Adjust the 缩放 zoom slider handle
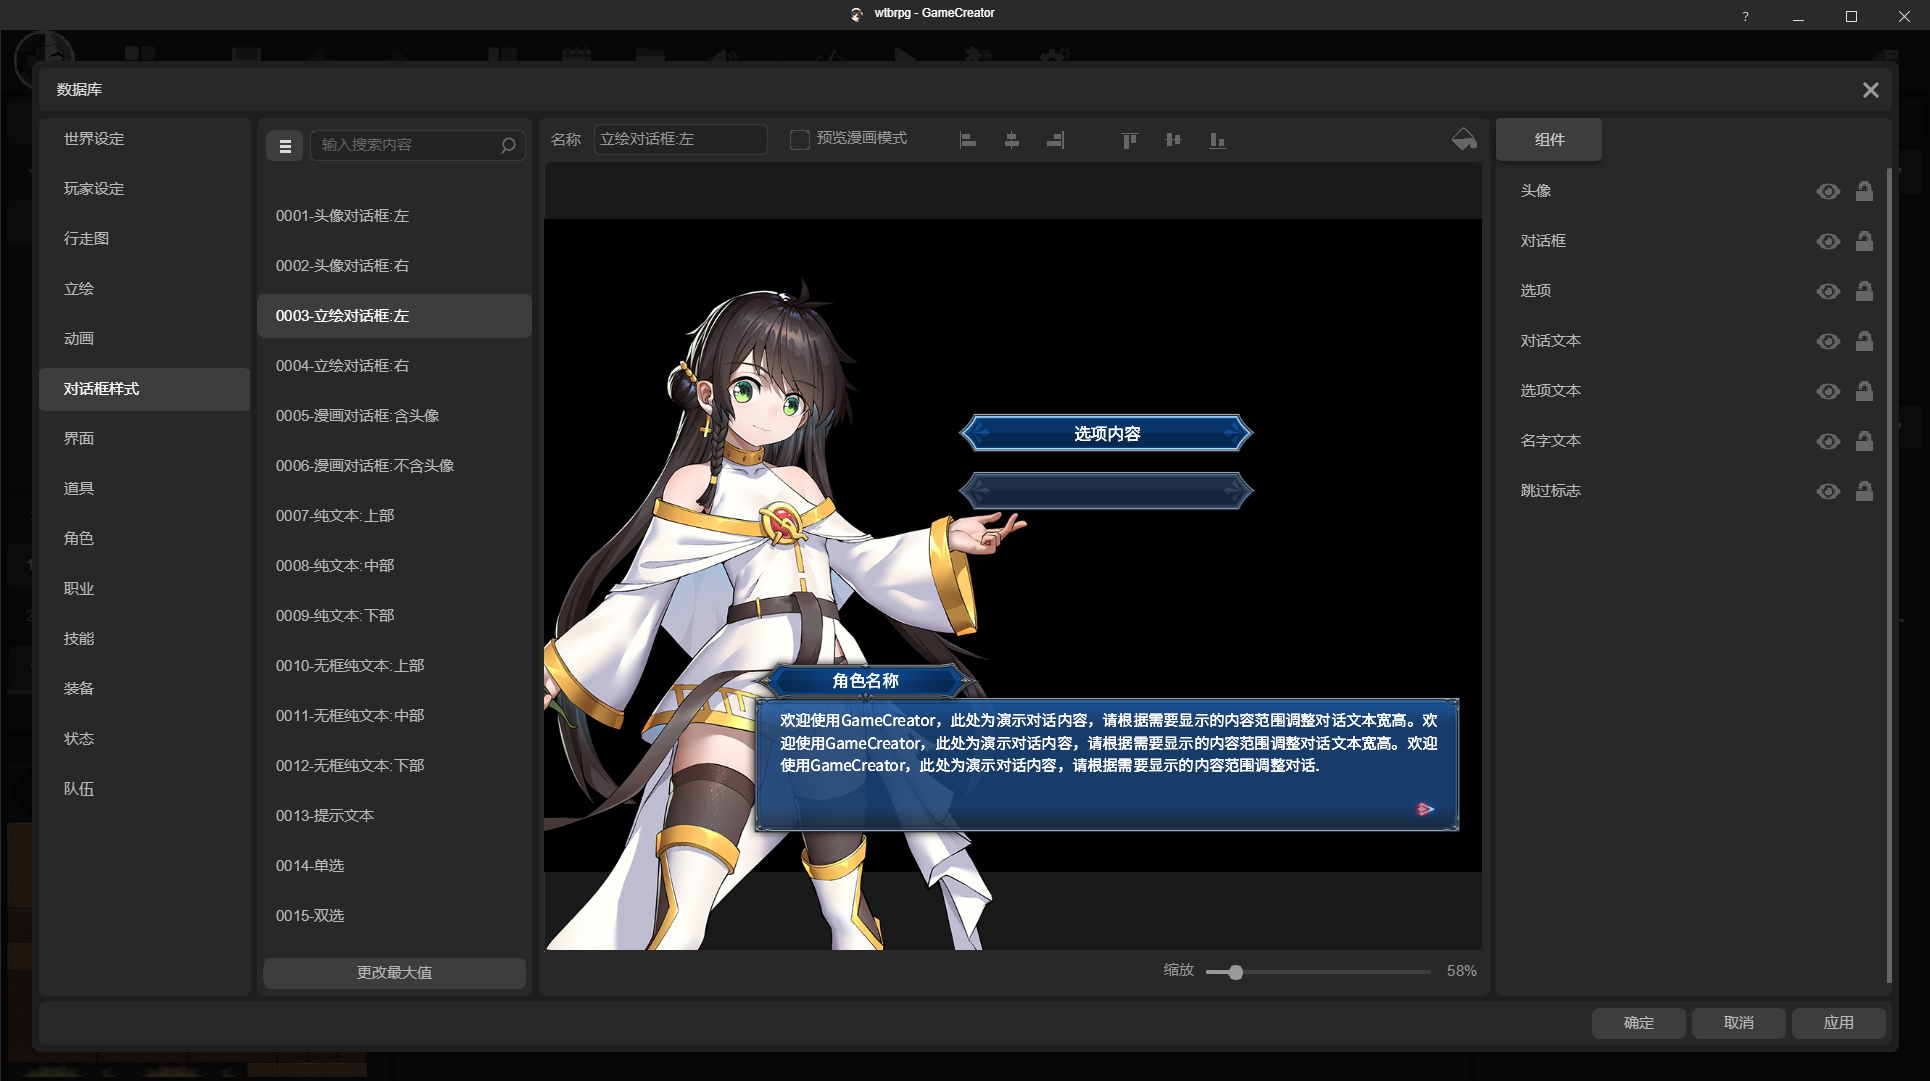 tap(1236, 972)
